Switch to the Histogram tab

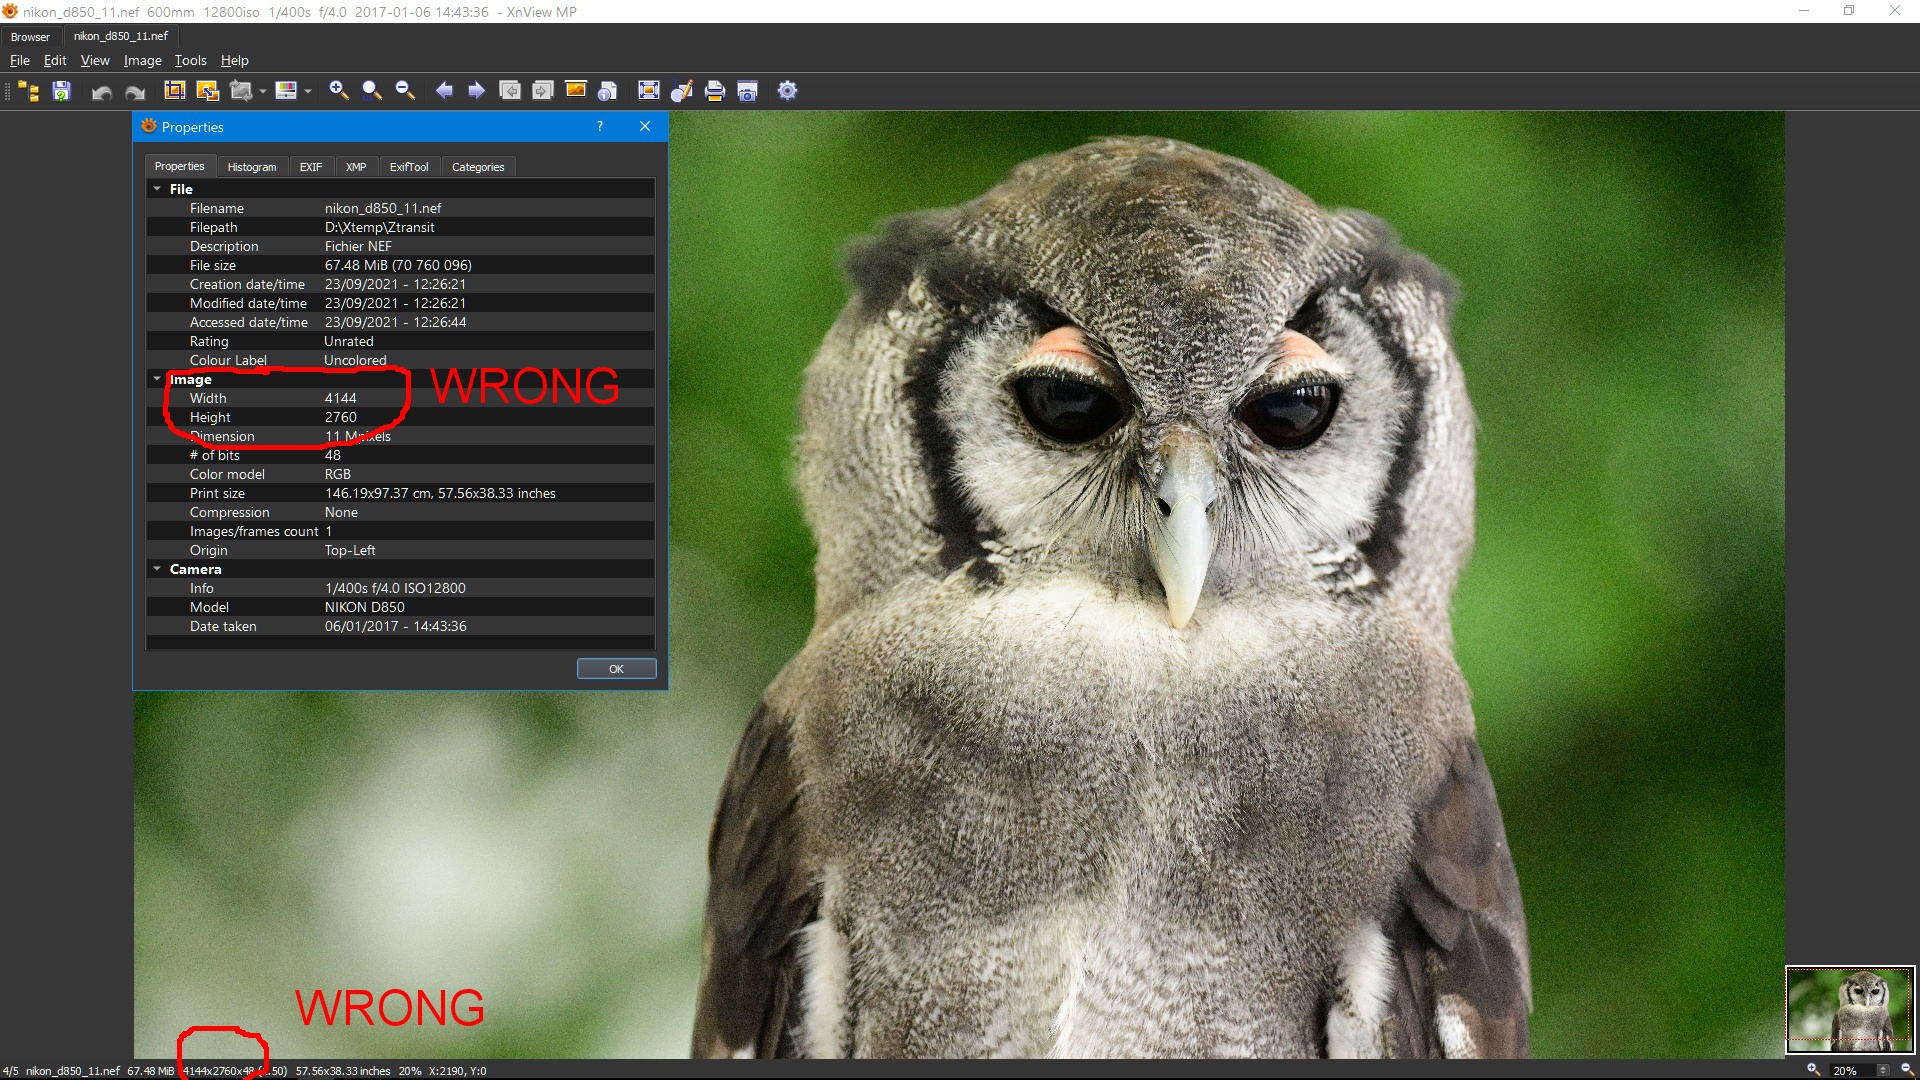pos(251,167)
